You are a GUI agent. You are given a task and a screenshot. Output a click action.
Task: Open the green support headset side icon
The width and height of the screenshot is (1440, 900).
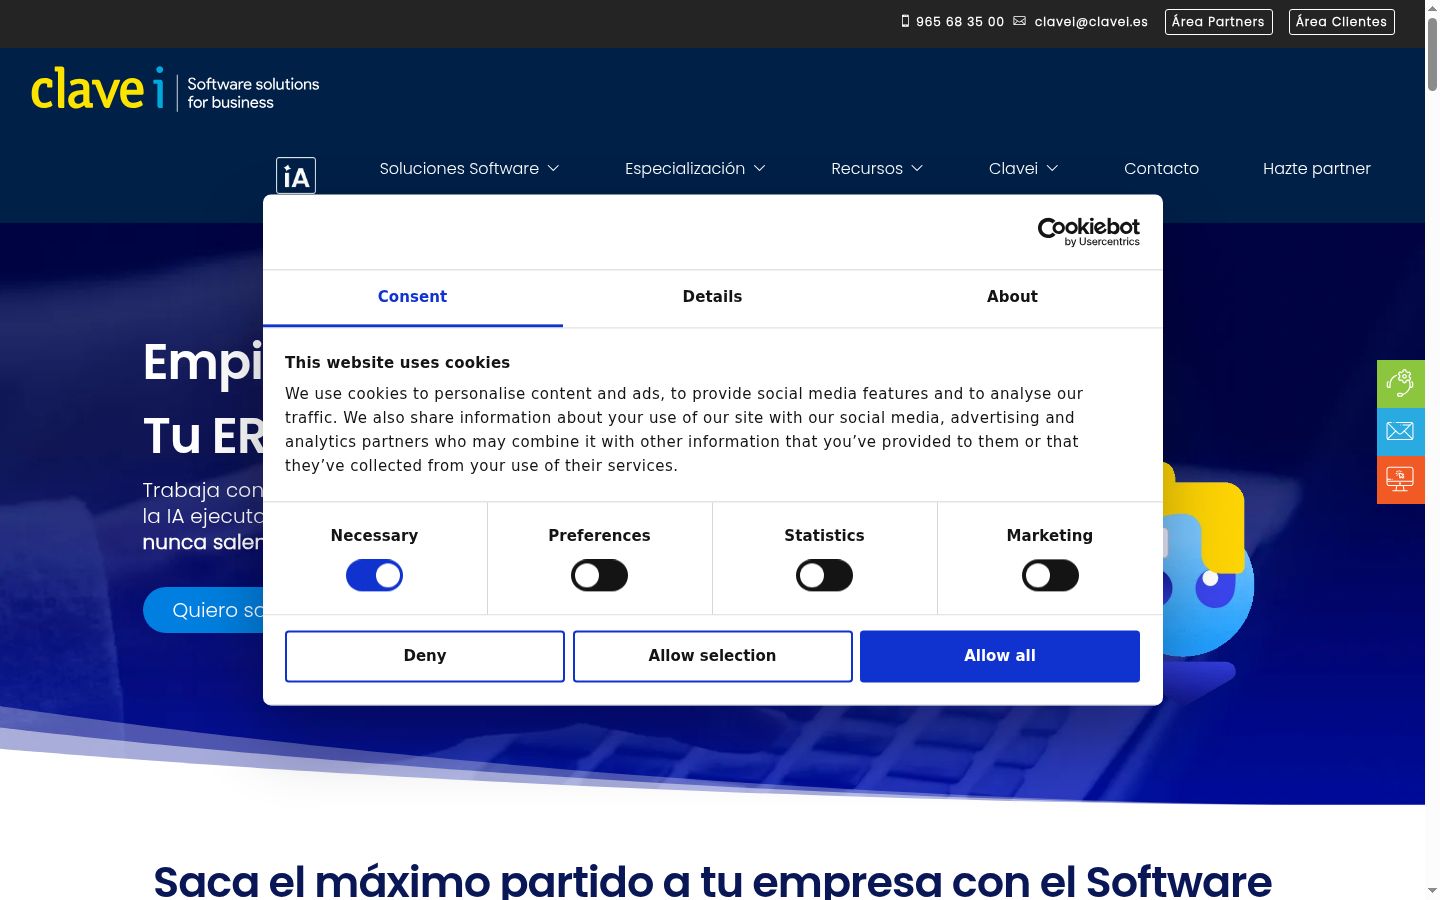pos(1400,383)
